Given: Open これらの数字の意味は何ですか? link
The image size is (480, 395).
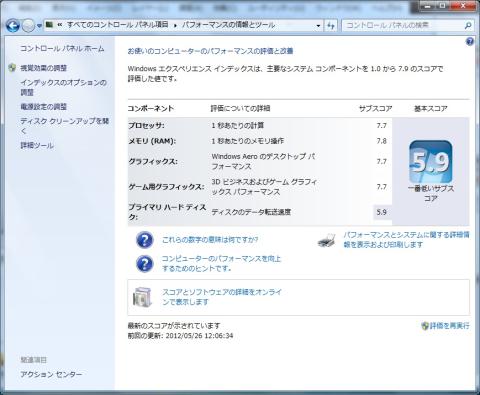Looking at the screenshot, I should (210, 240).
